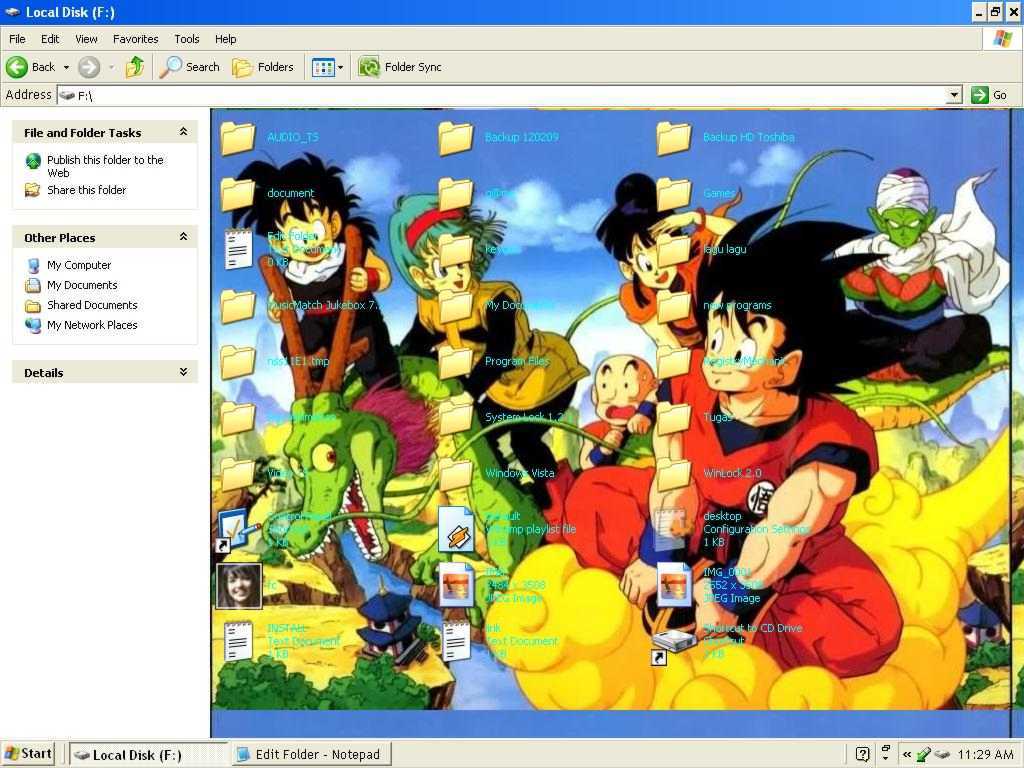Viewport: 1024px width, 768px height.
Task: Click the taskbar clock showing 11:29 AM
Action: (x=985, y=754)
